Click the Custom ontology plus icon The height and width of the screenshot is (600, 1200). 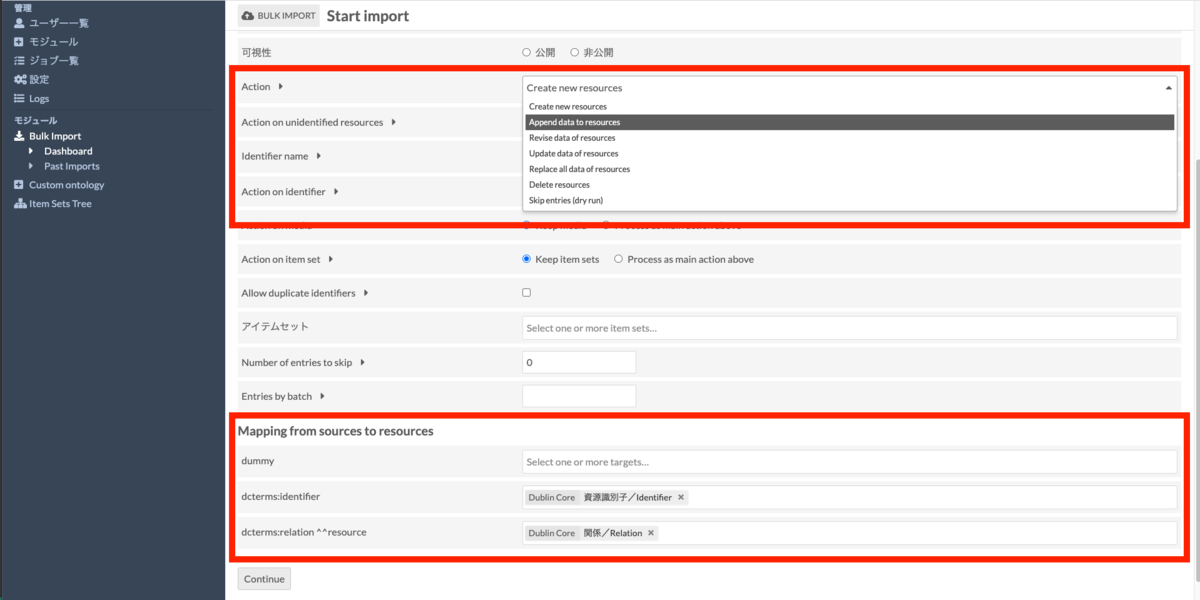click(x=19, y=185)
